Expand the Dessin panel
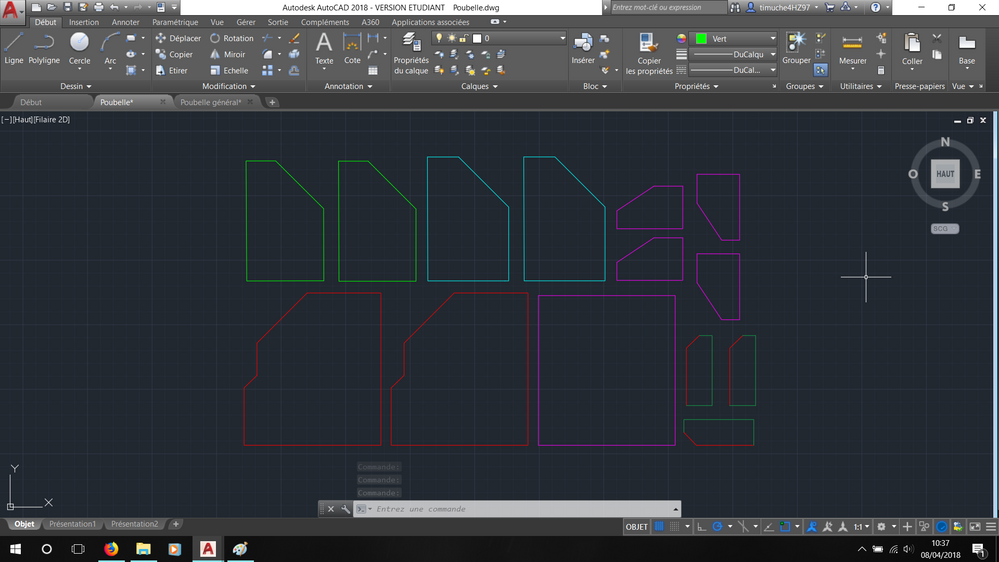 pos(75,86)
